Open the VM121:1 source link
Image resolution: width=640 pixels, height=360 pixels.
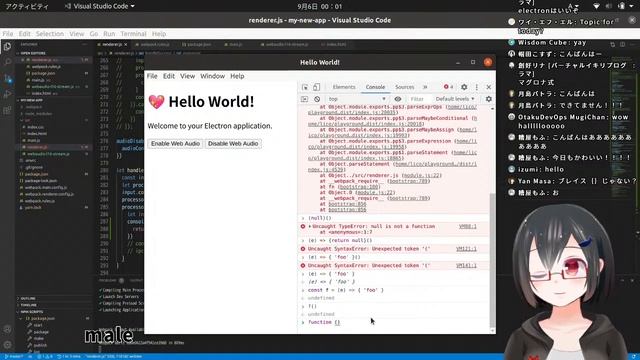tap(466, 249)
